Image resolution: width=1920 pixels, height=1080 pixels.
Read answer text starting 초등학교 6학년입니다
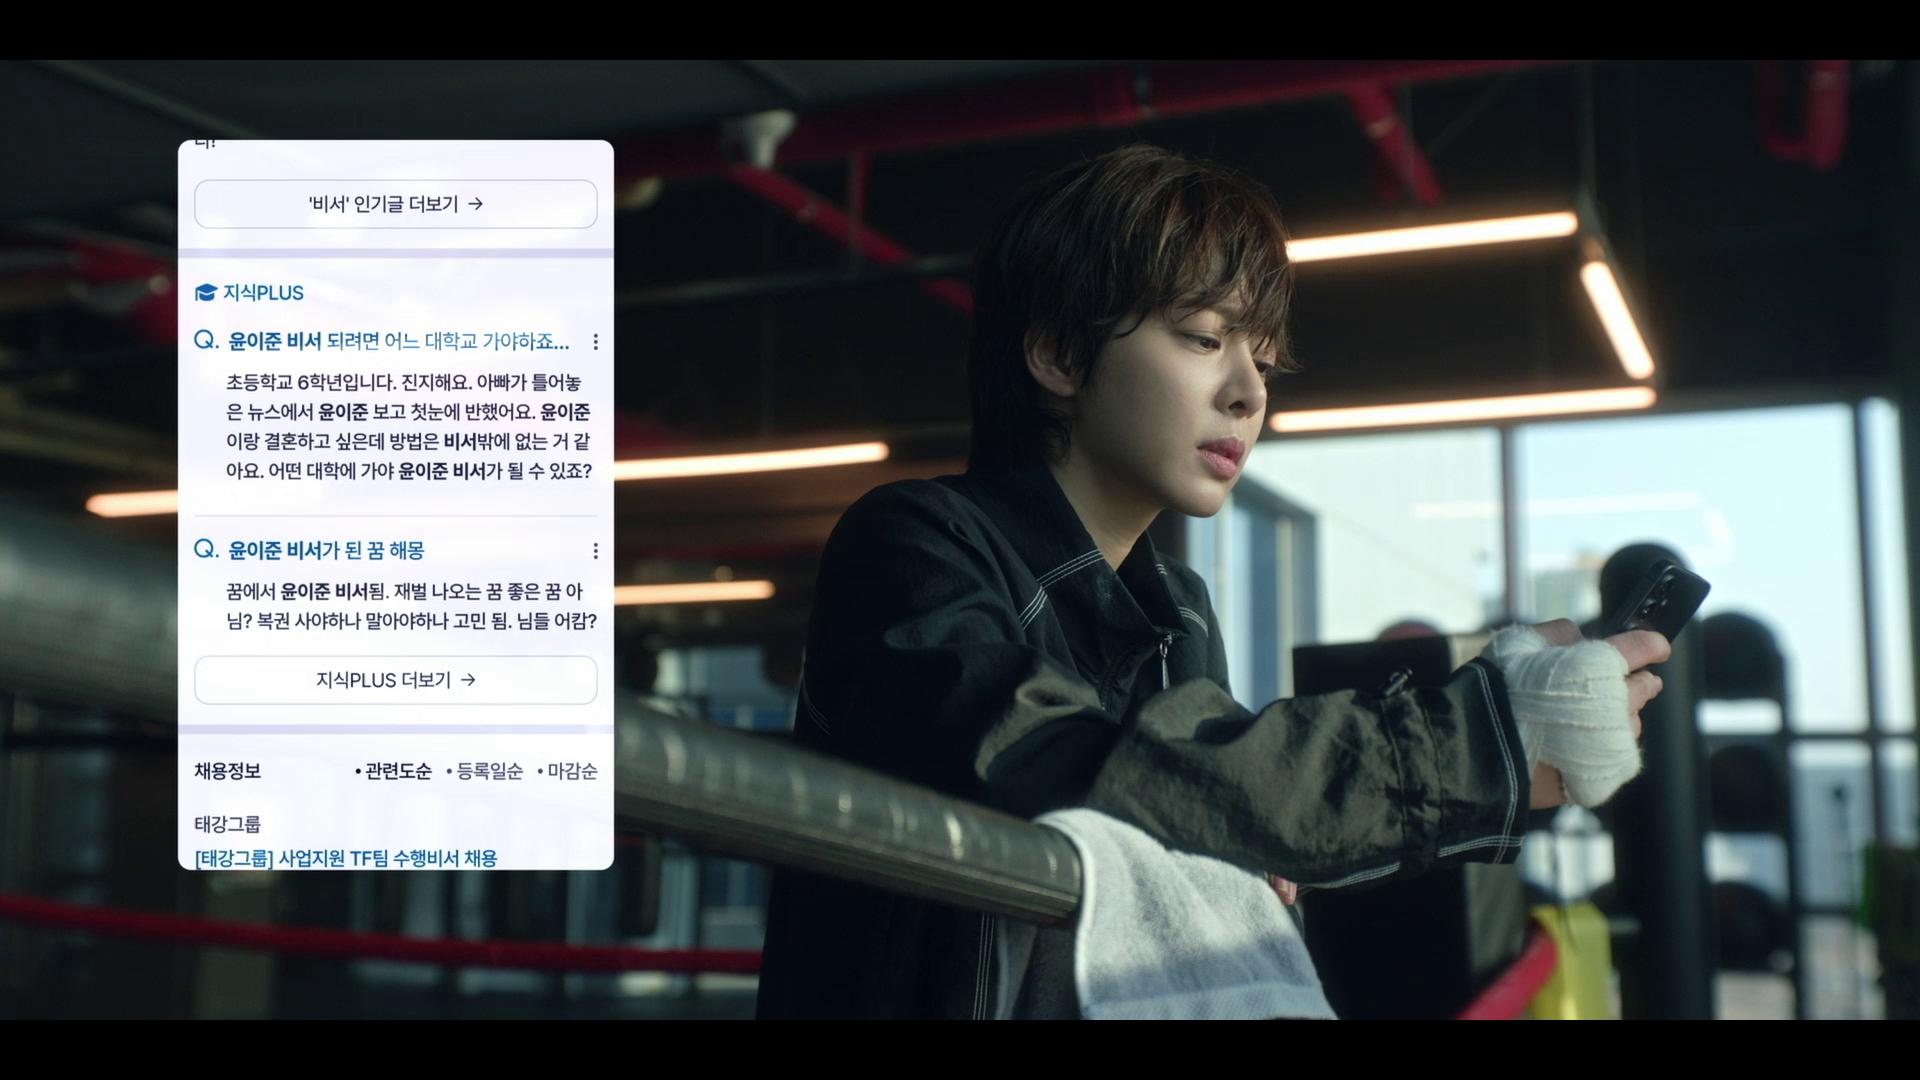[408, 427]
